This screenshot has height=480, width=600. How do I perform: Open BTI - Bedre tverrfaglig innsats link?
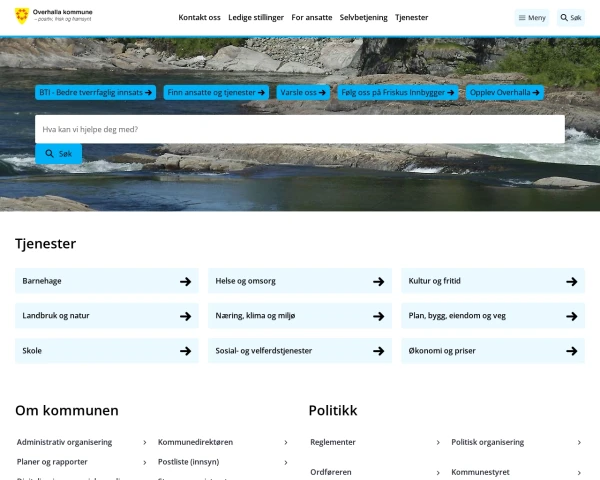point(96,93)
